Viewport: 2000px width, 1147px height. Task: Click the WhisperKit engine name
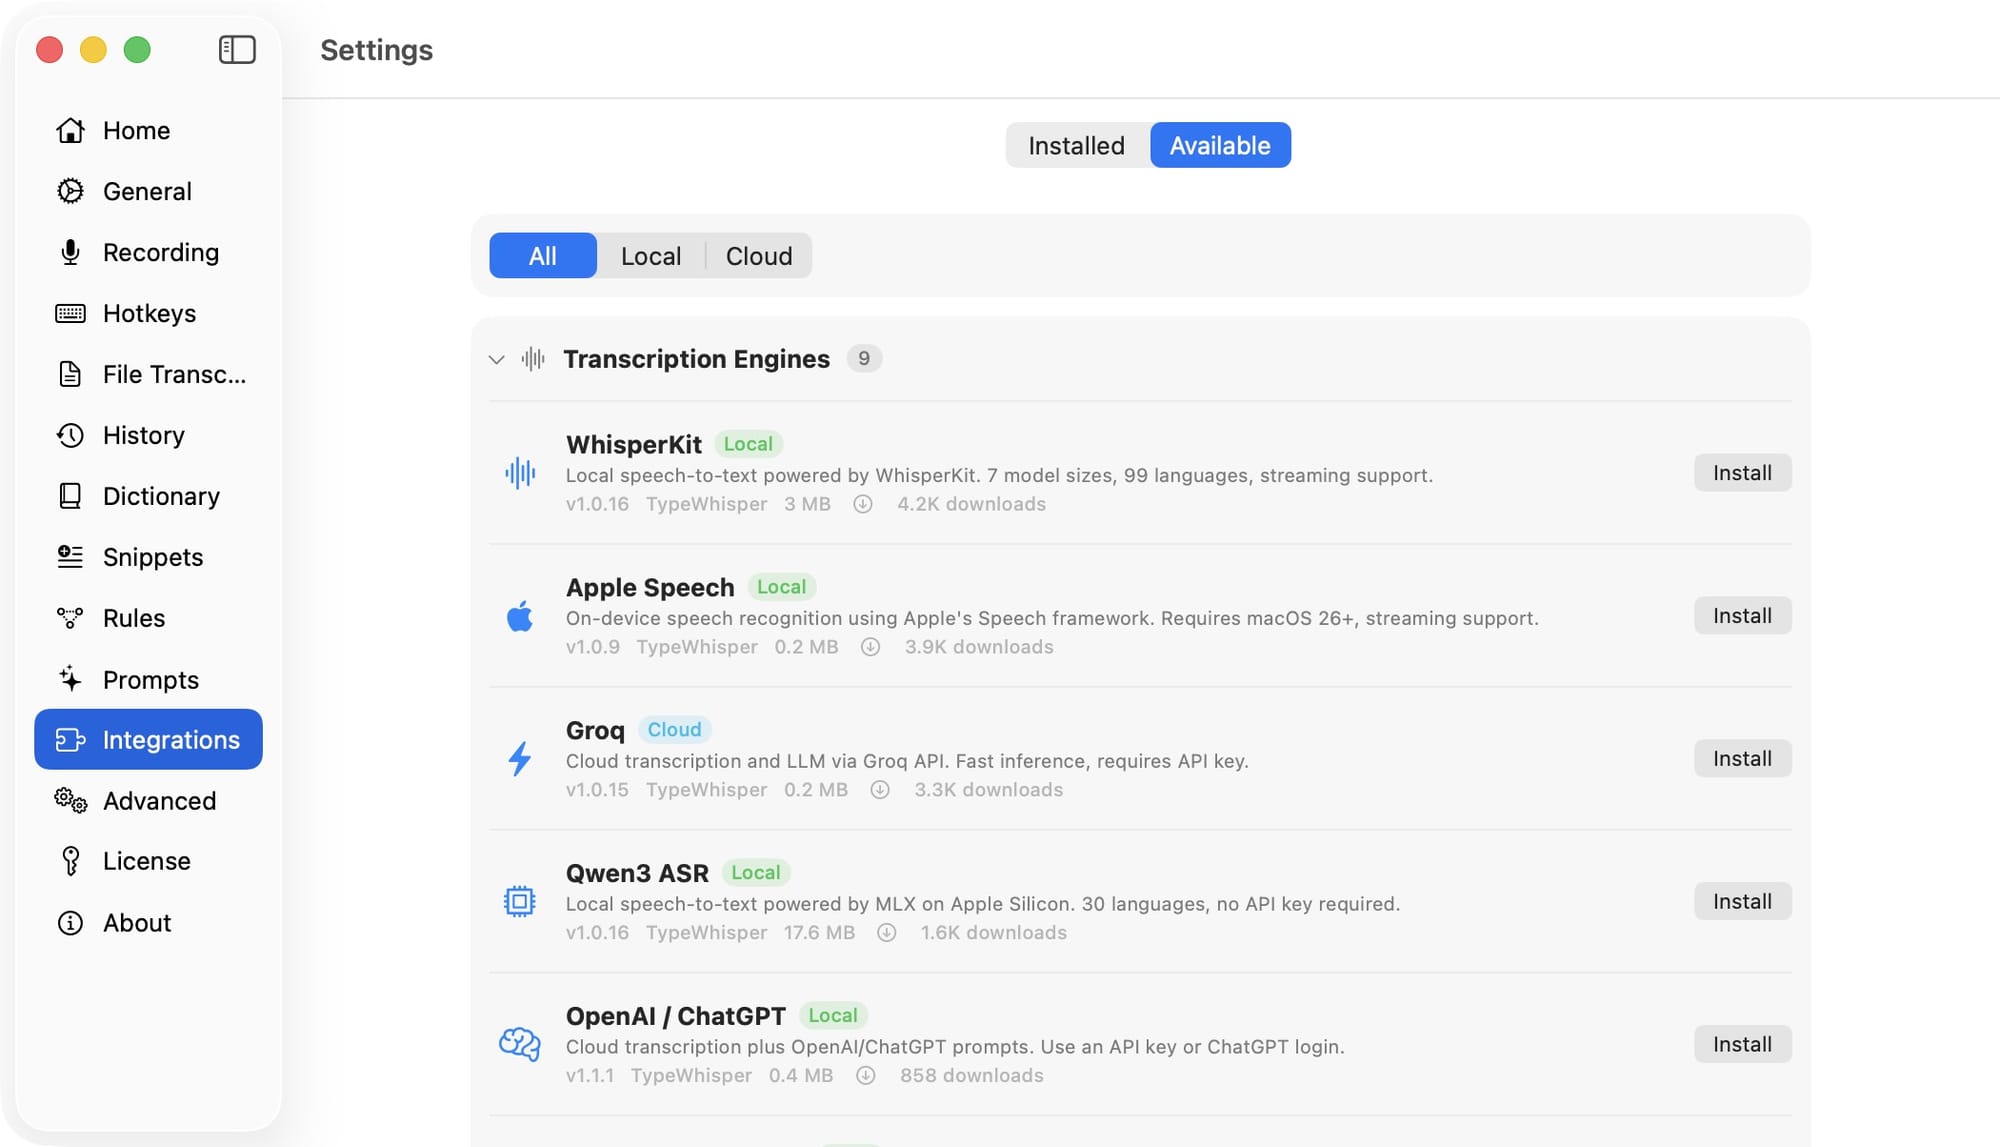coord(634,444)
